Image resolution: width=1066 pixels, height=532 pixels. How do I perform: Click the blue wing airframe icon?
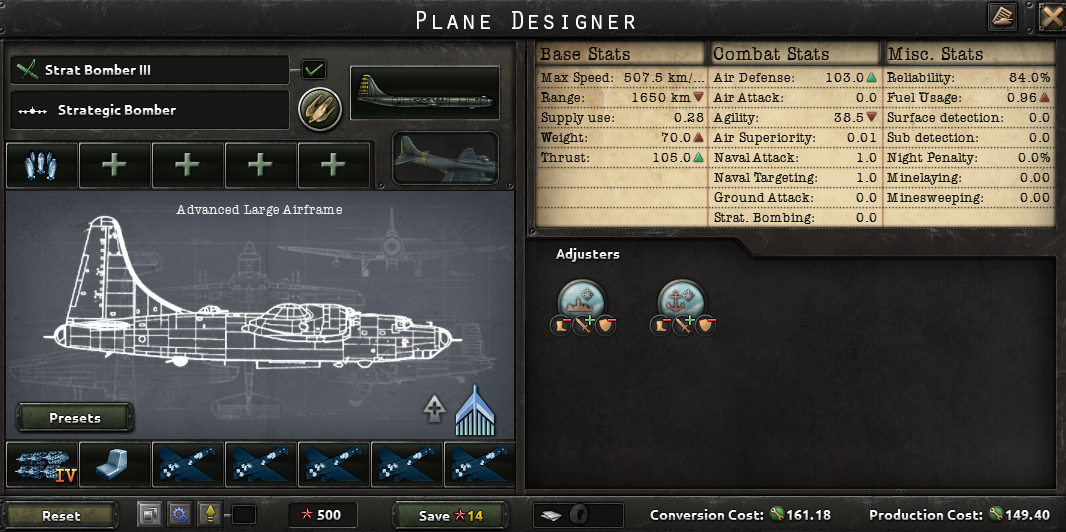click(x=475, y=410)
